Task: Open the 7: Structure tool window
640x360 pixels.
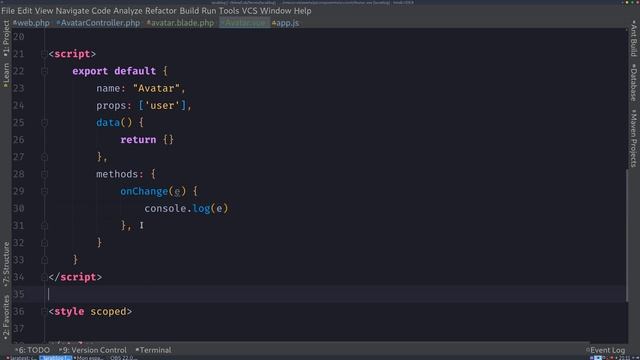Action: (6, 264)
